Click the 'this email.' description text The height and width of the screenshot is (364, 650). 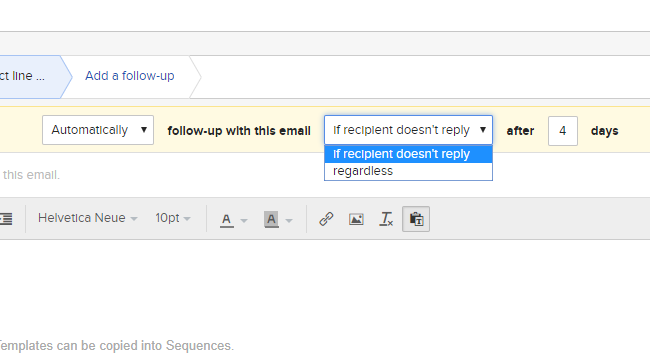click(31, 175)
